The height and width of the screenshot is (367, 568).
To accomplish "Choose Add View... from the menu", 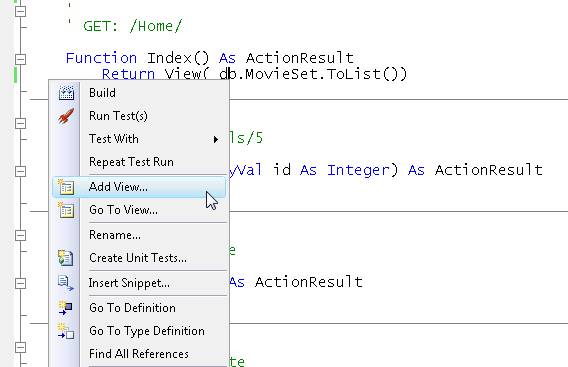I will (x=139, y=187).
